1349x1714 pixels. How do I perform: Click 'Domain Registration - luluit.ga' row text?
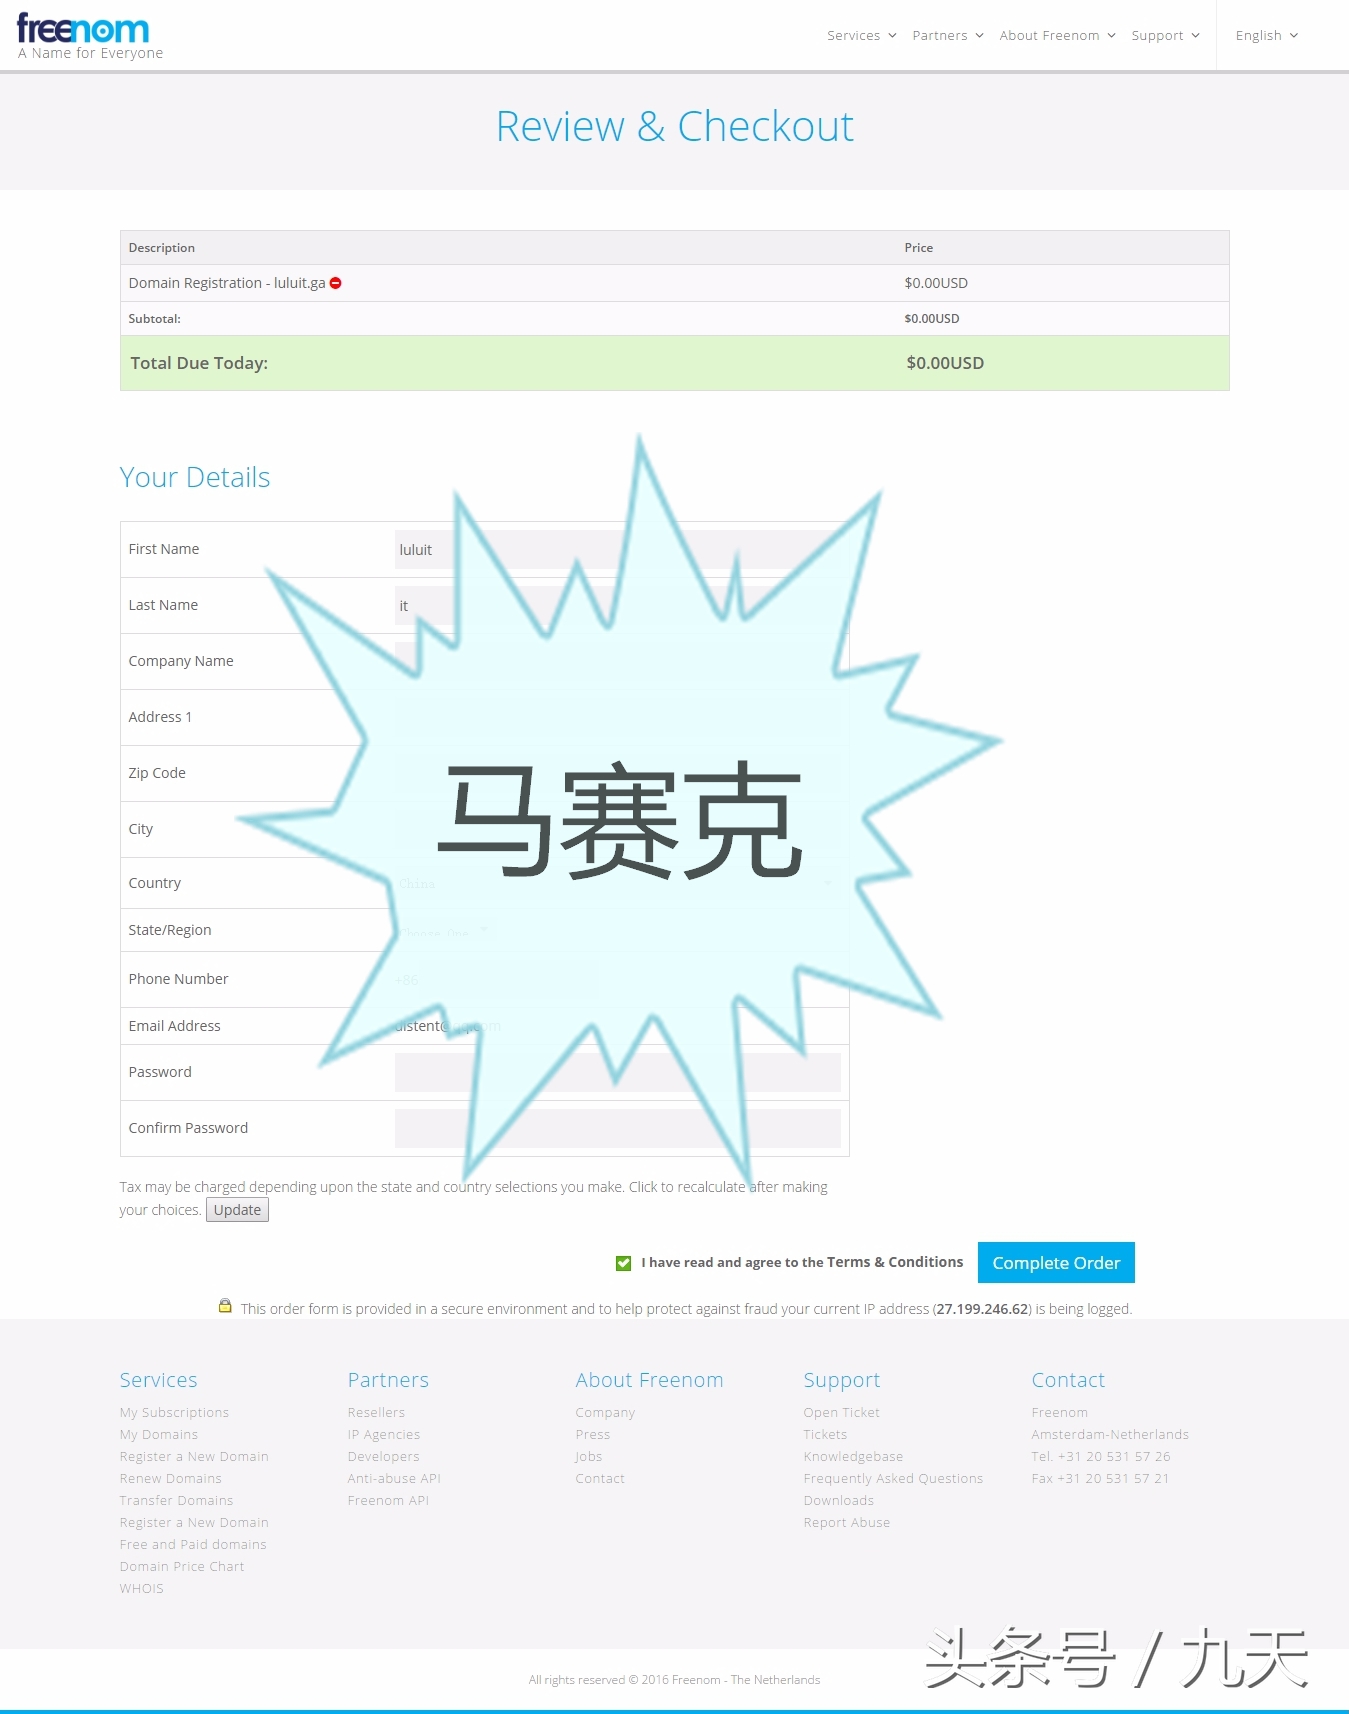tap(227, 283)
